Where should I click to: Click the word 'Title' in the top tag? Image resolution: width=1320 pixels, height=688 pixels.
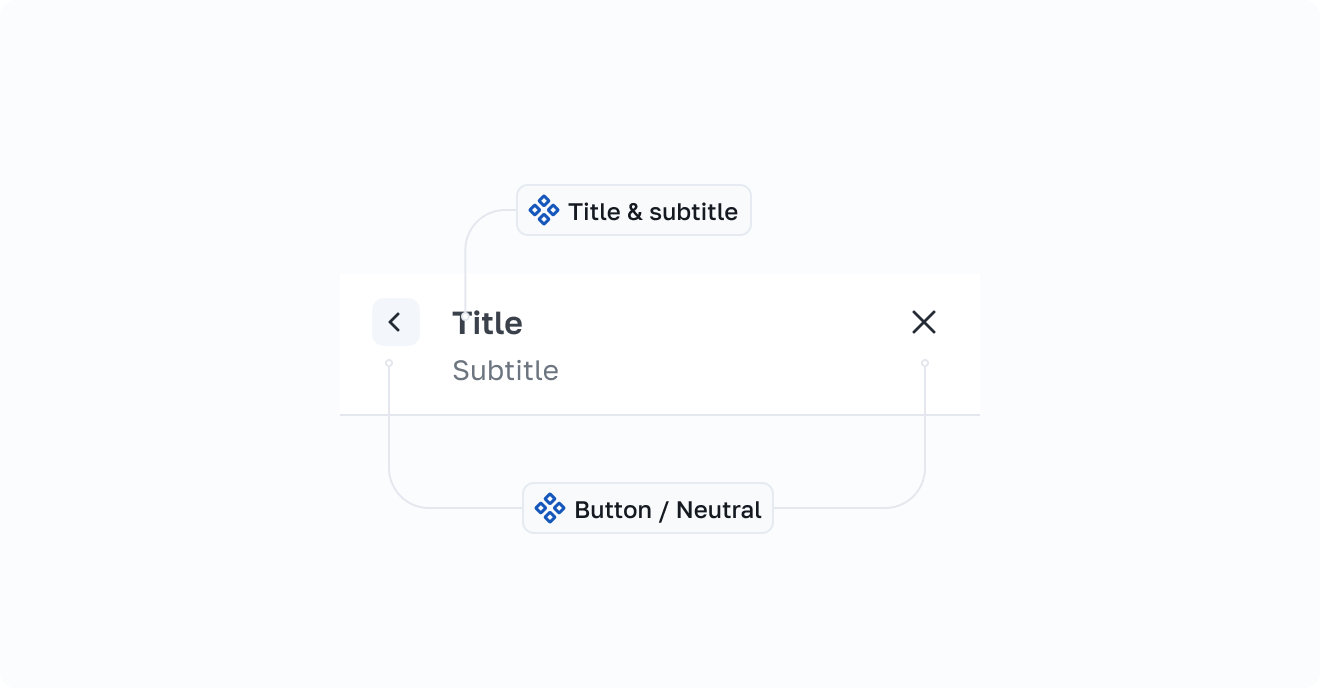click(593, 212)
